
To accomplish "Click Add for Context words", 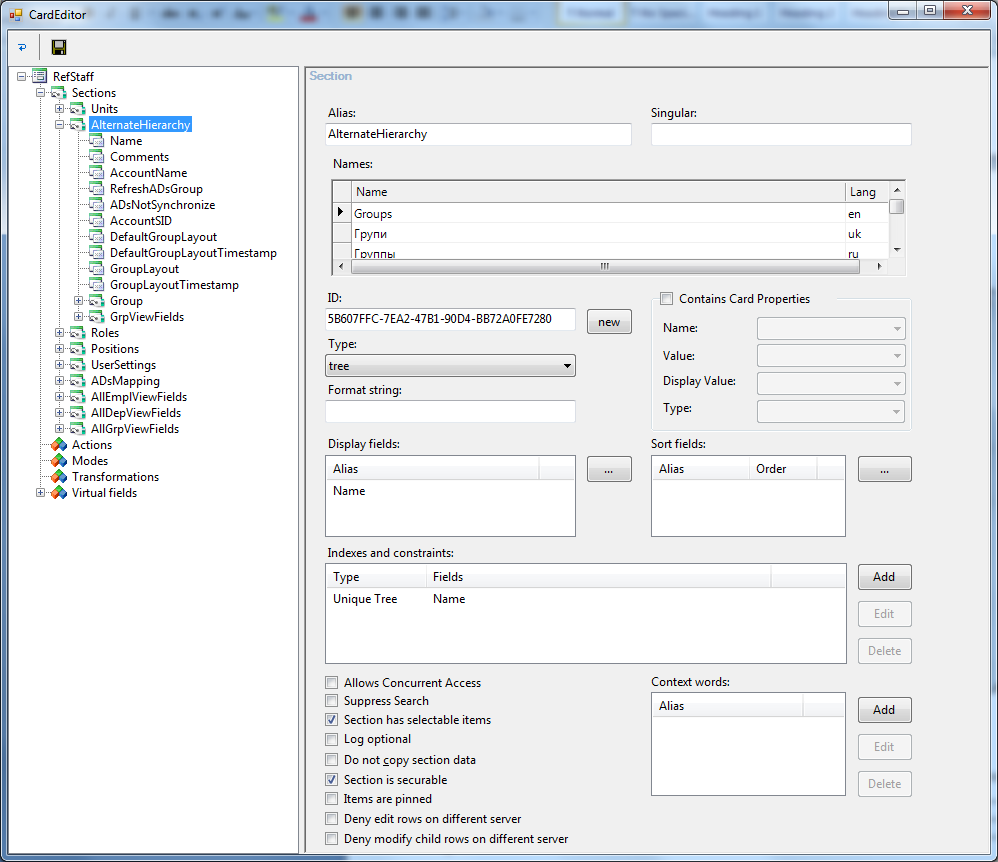I will 885,710.
